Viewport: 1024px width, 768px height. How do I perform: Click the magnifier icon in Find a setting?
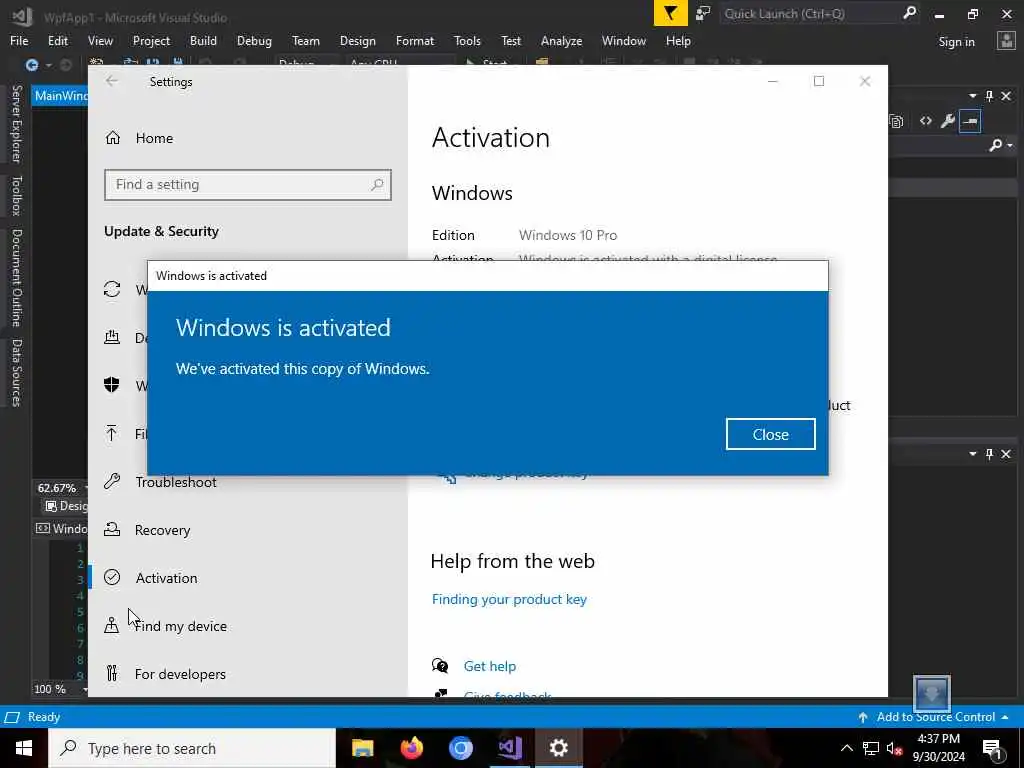(x=377, y=185)
